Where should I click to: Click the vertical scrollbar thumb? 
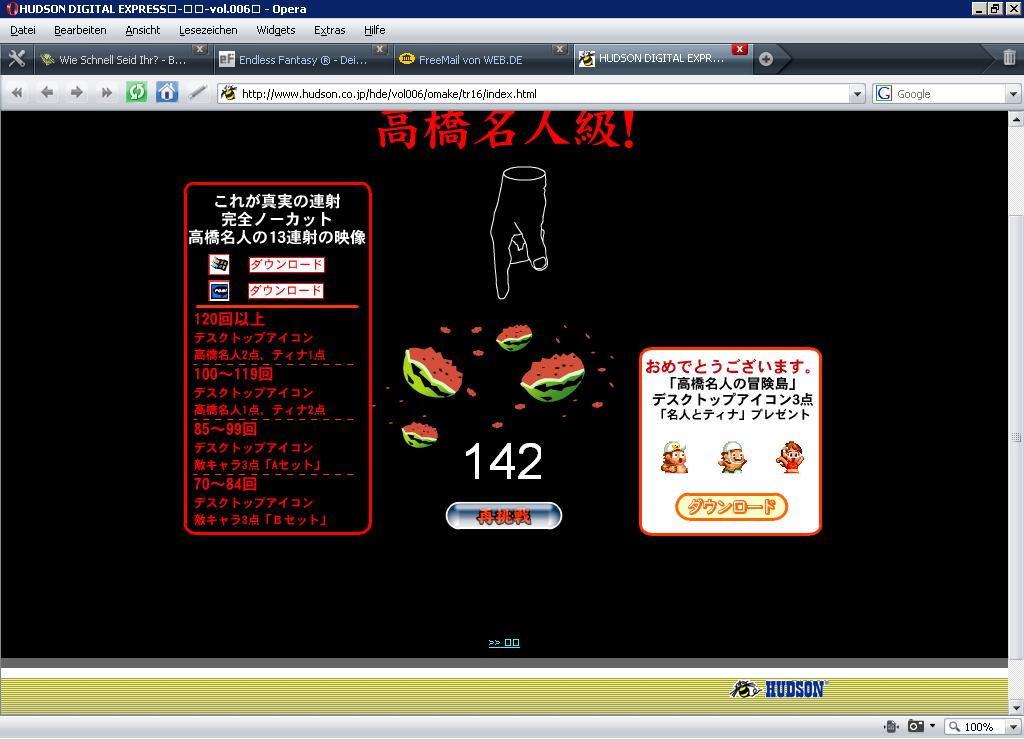pos(1016,436)
